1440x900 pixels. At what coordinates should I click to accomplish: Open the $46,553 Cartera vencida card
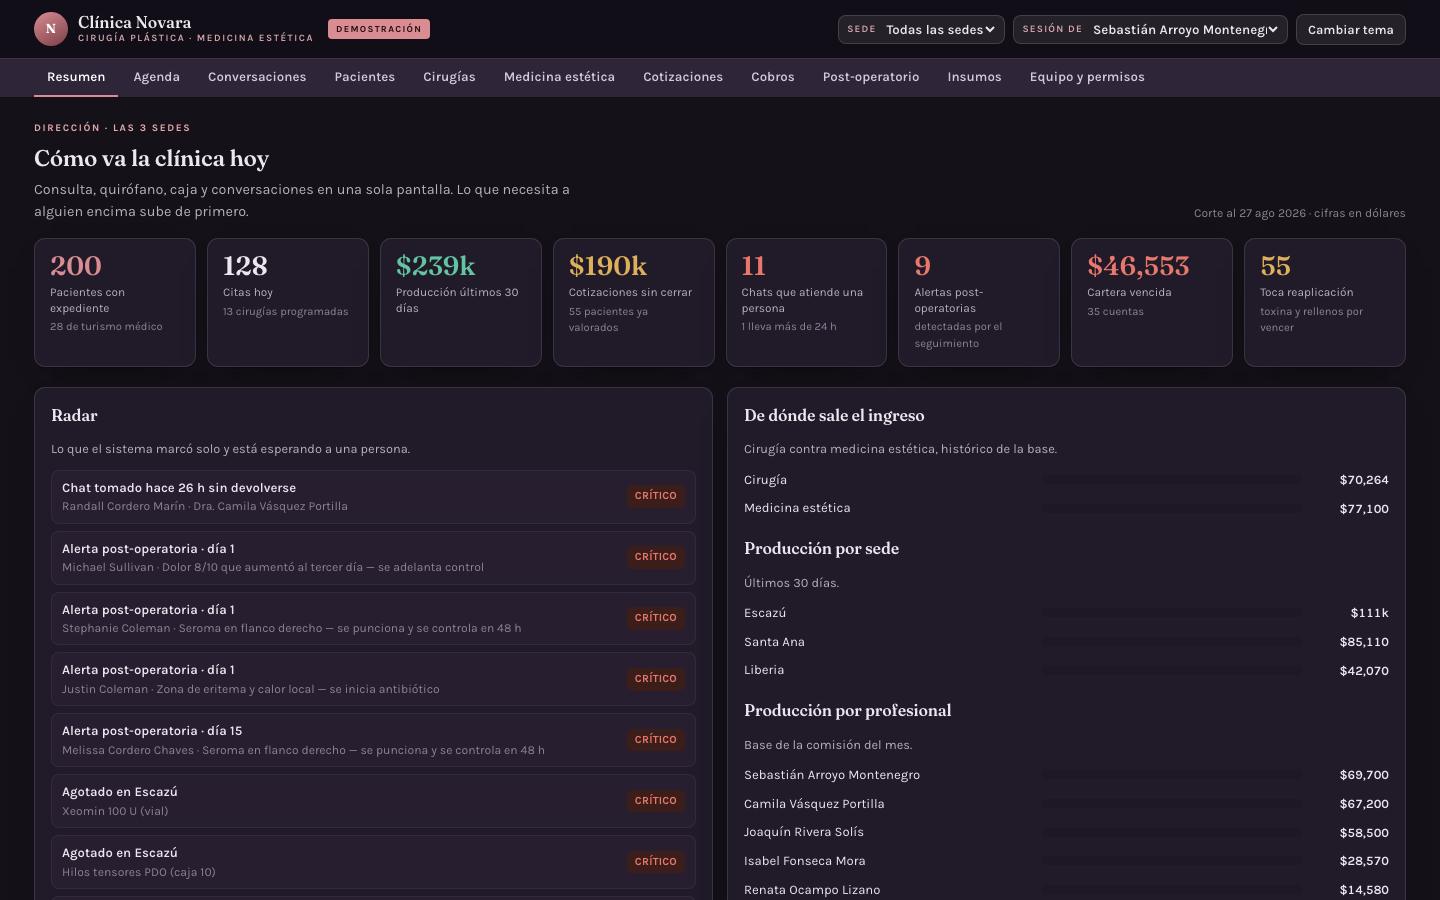[1152, 302]
